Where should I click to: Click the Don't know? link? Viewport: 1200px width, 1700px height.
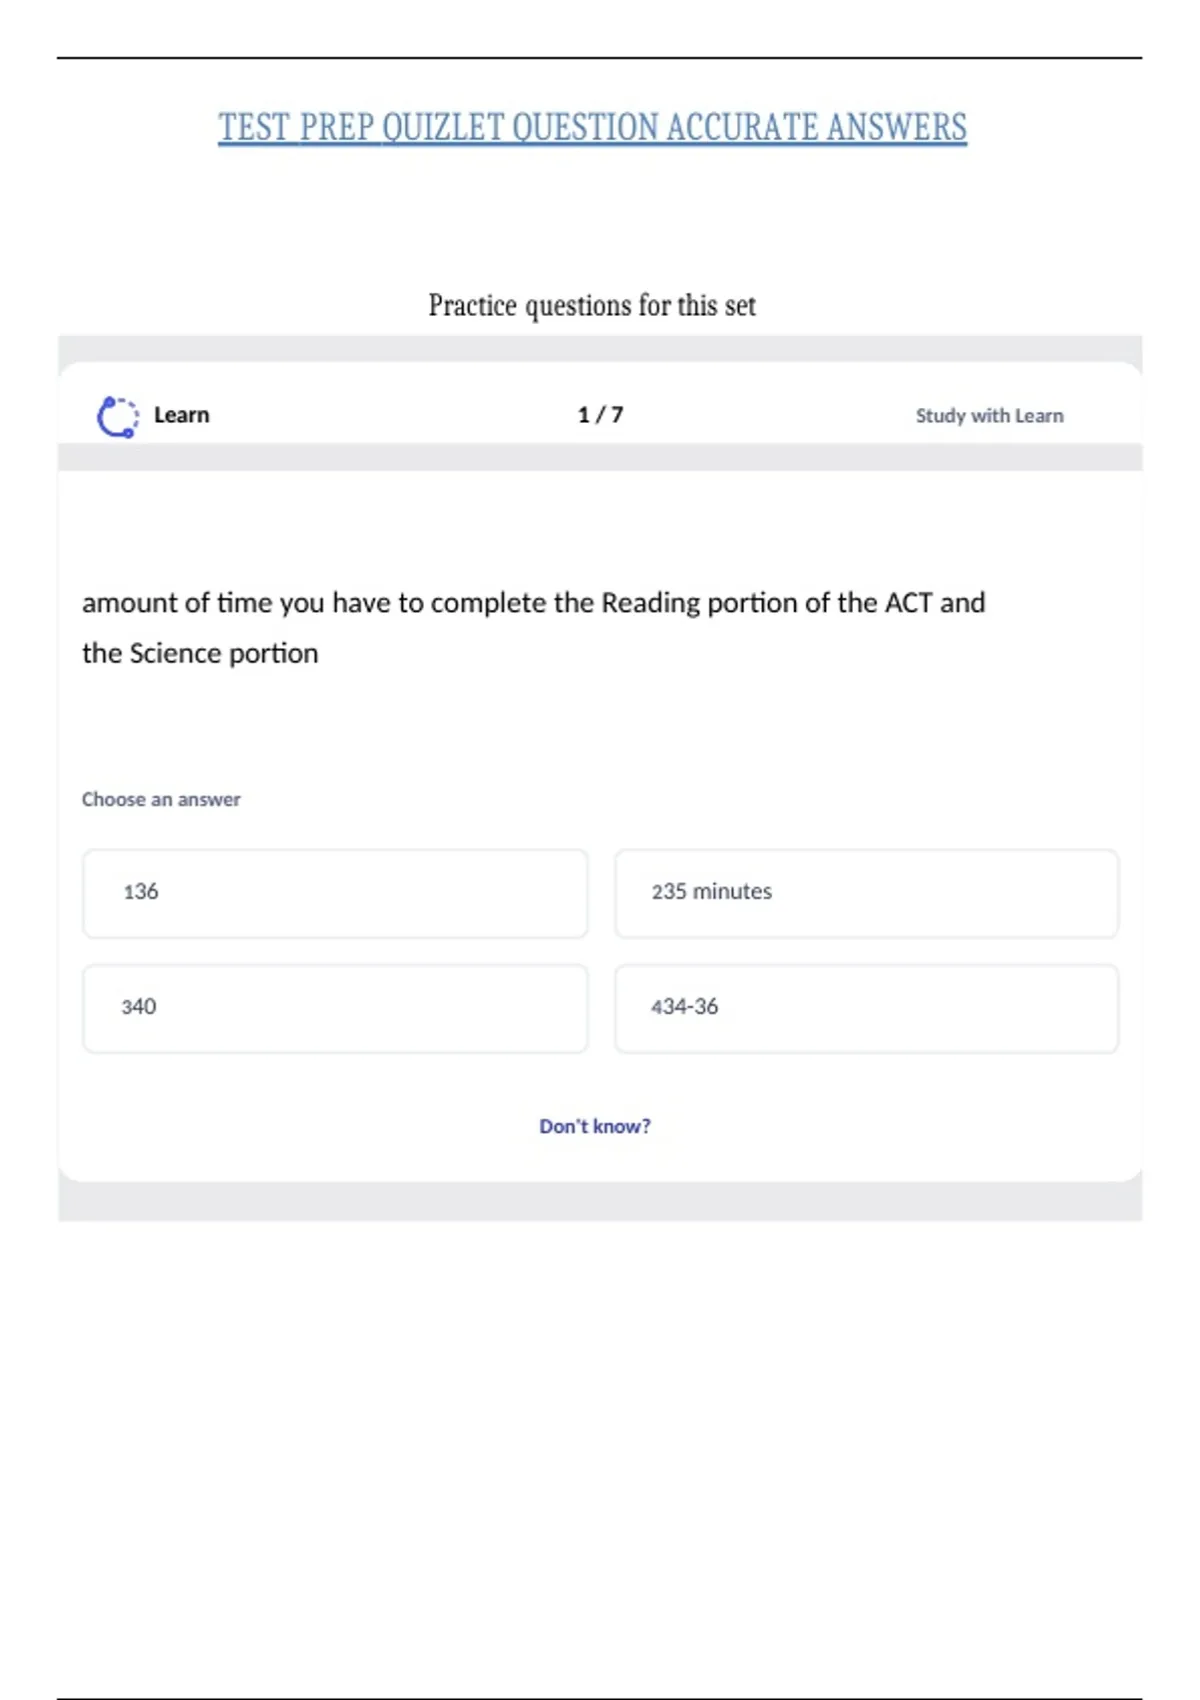click(x=595, y=1126)
